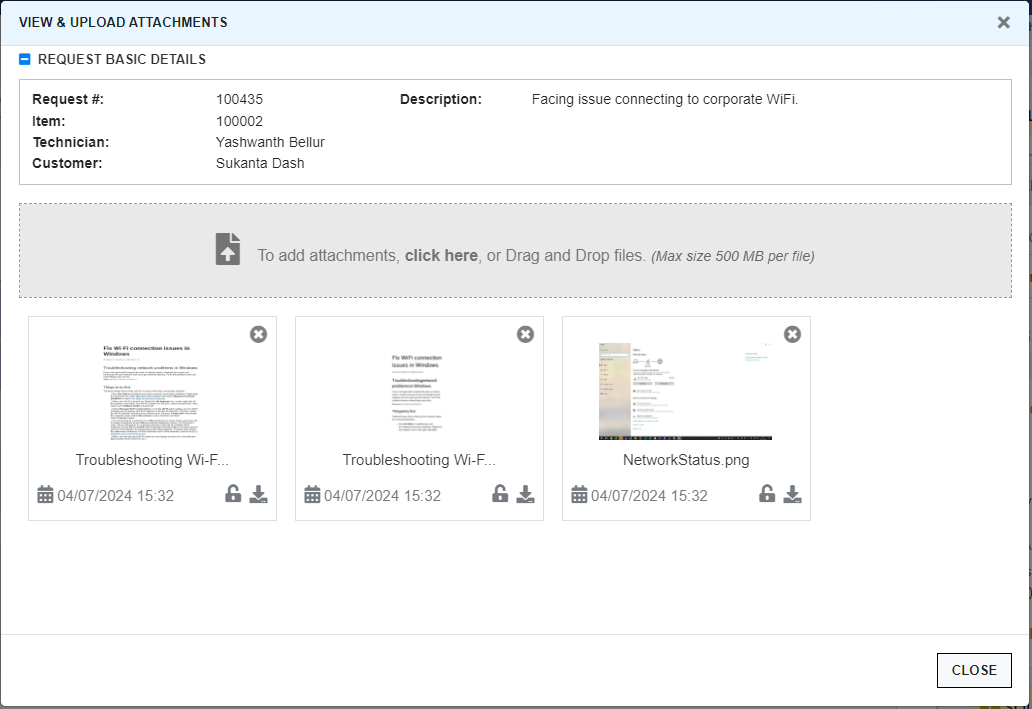Toggle lock on NetworkStatus.png attachment
The width and height of the screenshot is (1032, 709).
point(767,494)
